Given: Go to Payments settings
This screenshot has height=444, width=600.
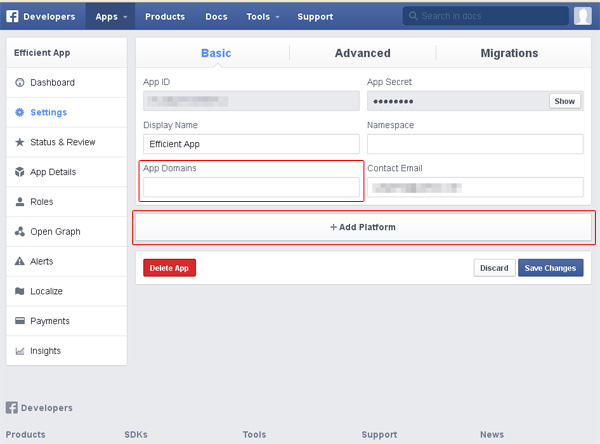Looking at the screenshot, I should coord(67,321).
